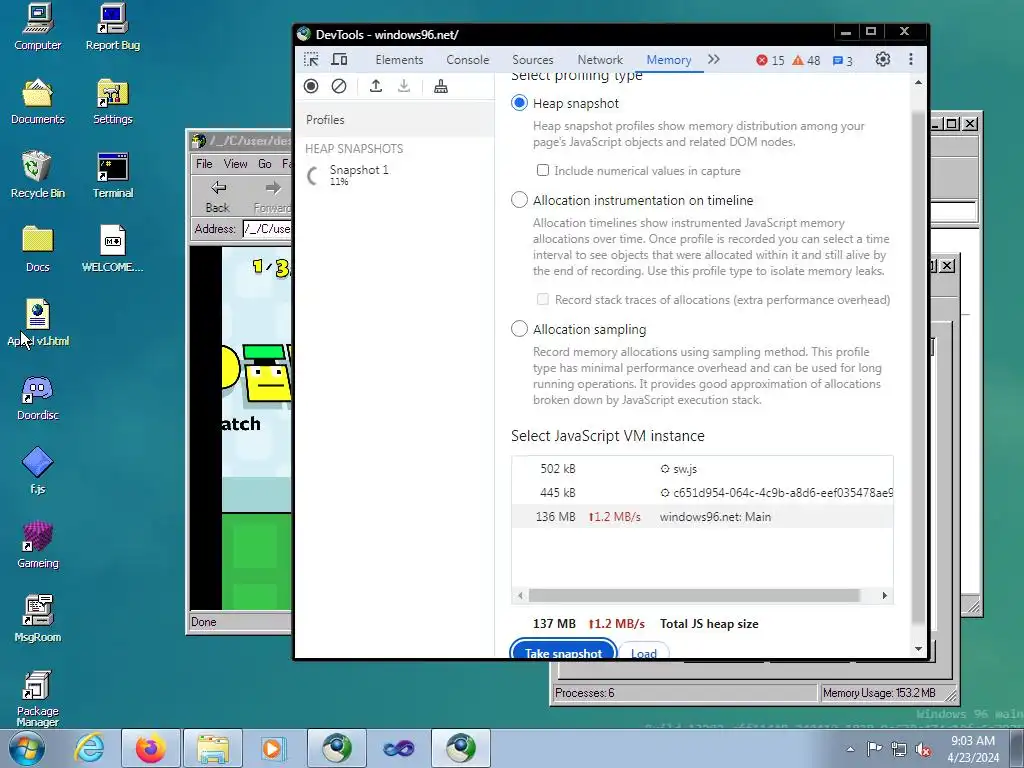The image size is (1024, 768).
Task: Launch the Terminal desktop shortcut
Action: click(113, 176)
